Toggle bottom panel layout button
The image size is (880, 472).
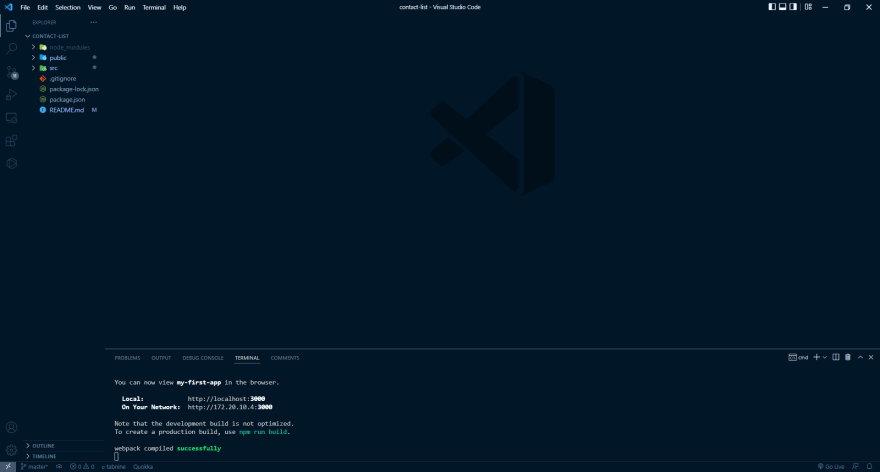point(782,7)
